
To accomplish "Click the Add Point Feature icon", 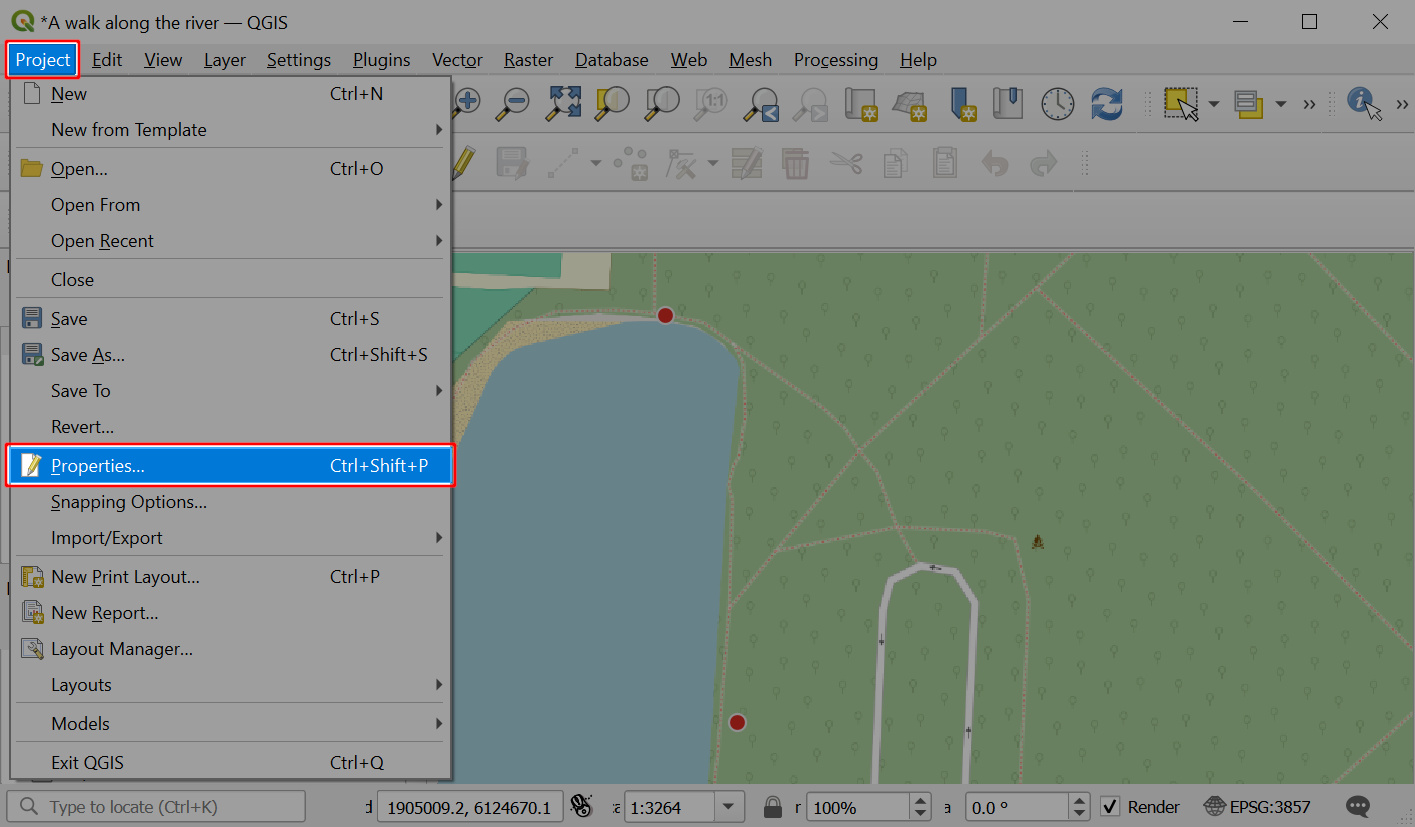I will click(x=631, y=163).
